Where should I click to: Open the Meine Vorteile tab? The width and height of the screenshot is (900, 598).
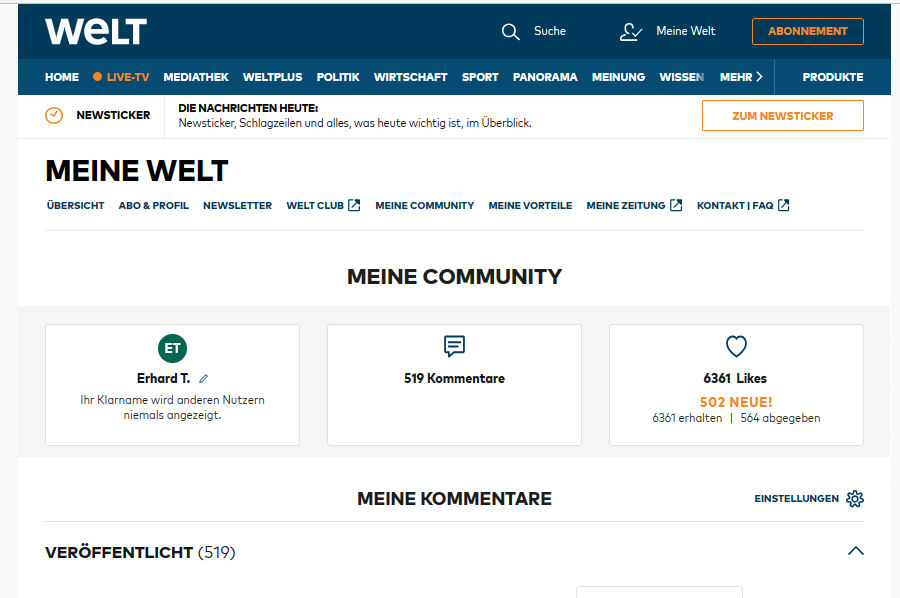pos(530,205)
